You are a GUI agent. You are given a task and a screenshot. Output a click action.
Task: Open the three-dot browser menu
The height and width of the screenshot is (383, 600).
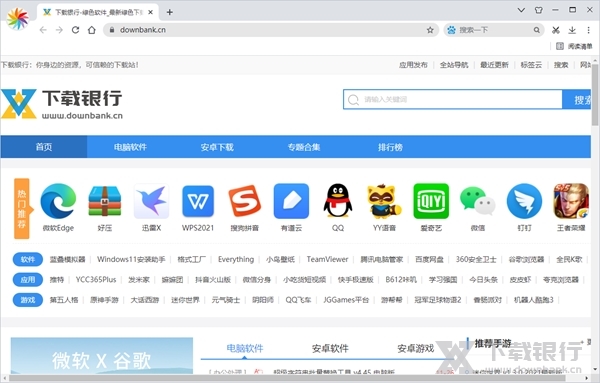click(588, 30)
